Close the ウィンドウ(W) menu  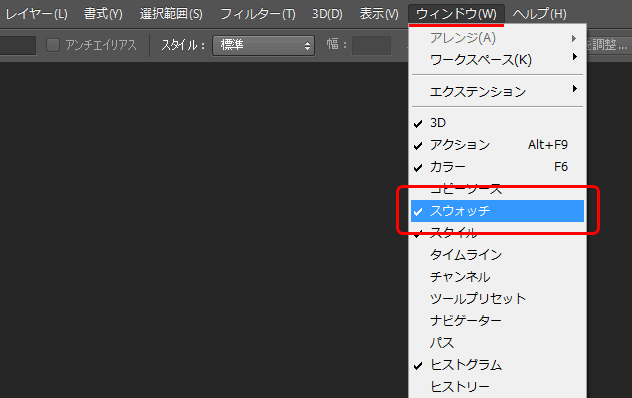(456, 14)
